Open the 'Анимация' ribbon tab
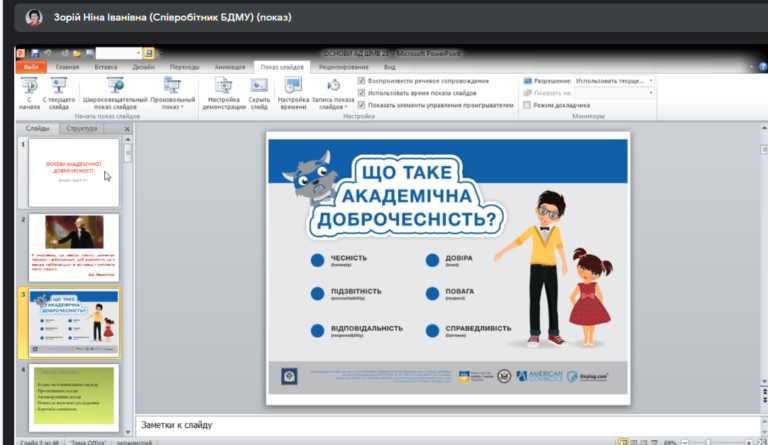The image size is (768, 445). click(x=229, y=67)
